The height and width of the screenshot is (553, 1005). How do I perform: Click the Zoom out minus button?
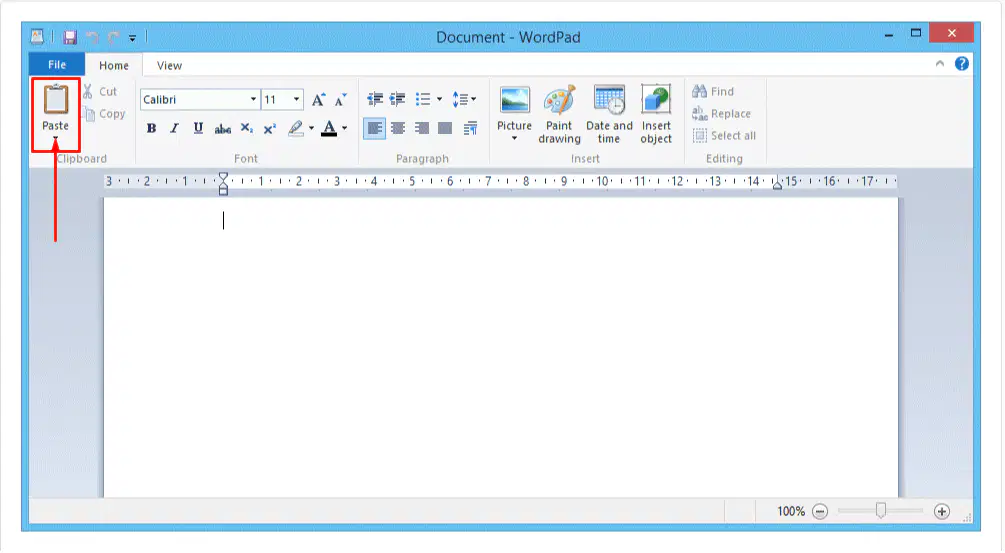[820, 511]
